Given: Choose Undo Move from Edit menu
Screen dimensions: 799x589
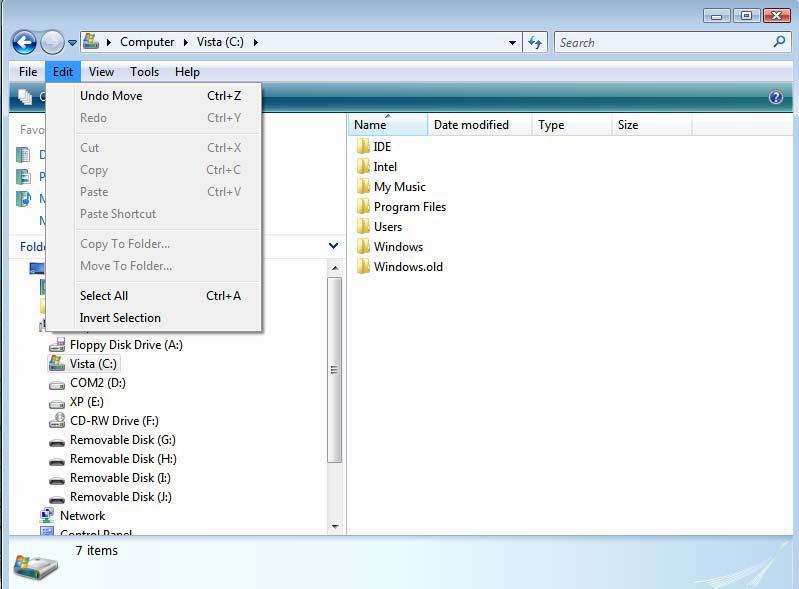Looking at the screenshot, I should click(153, 96).
